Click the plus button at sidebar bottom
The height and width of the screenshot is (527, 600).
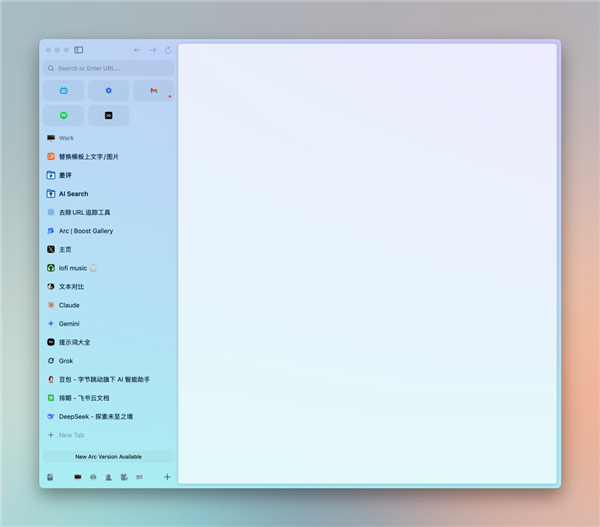pos(167,477)
